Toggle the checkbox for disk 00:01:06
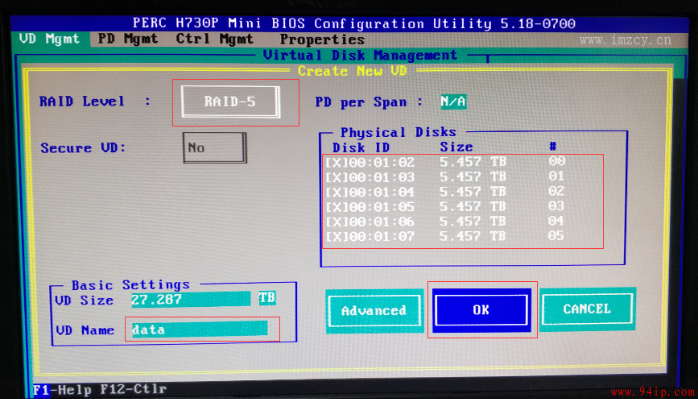Image resolution: width=698 pixels, height=399 pixels. pyautogui.click(x=334, y=221)
